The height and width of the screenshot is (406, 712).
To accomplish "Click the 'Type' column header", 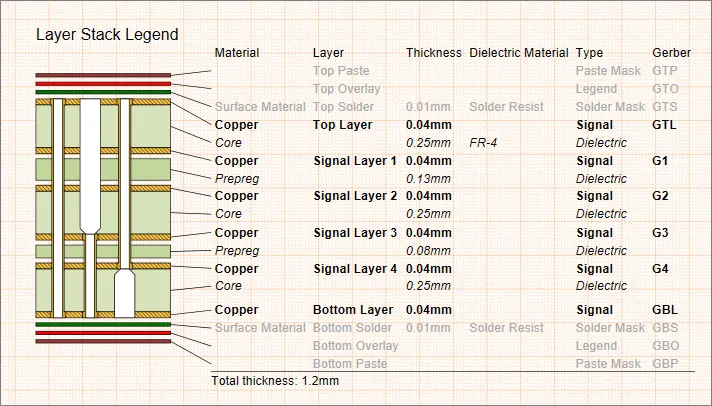I will (x=589, y=53).
